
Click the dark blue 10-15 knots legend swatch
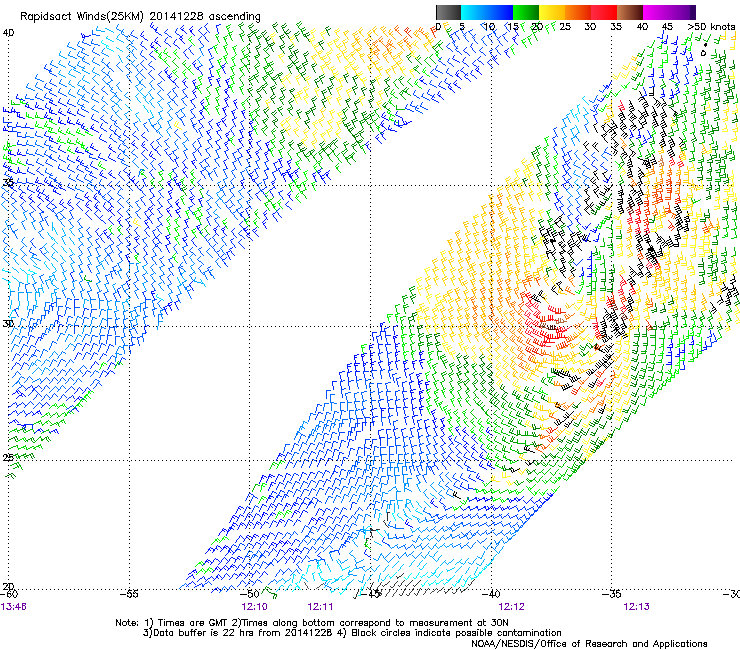[500, 12]
